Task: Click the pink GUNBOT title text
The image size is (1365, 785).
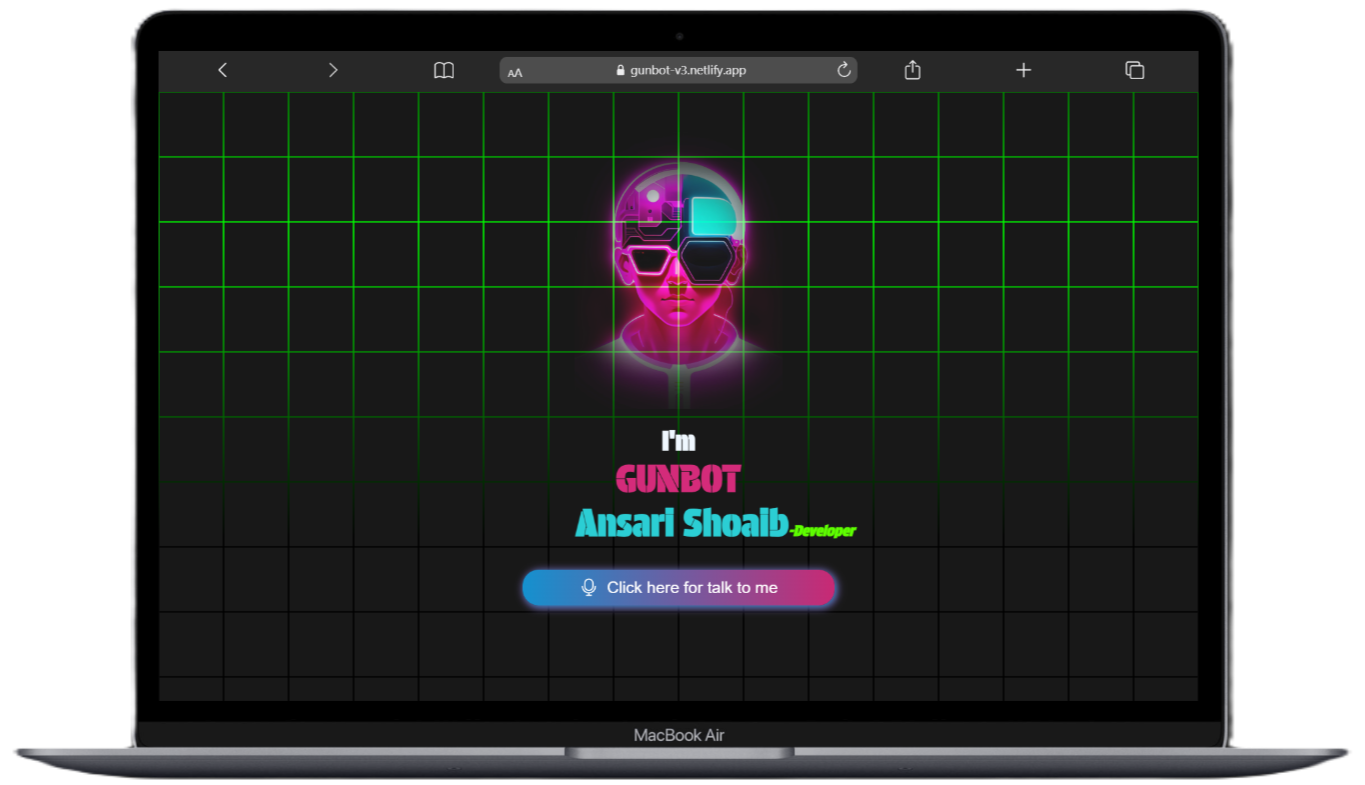Action: click(678, 480)
